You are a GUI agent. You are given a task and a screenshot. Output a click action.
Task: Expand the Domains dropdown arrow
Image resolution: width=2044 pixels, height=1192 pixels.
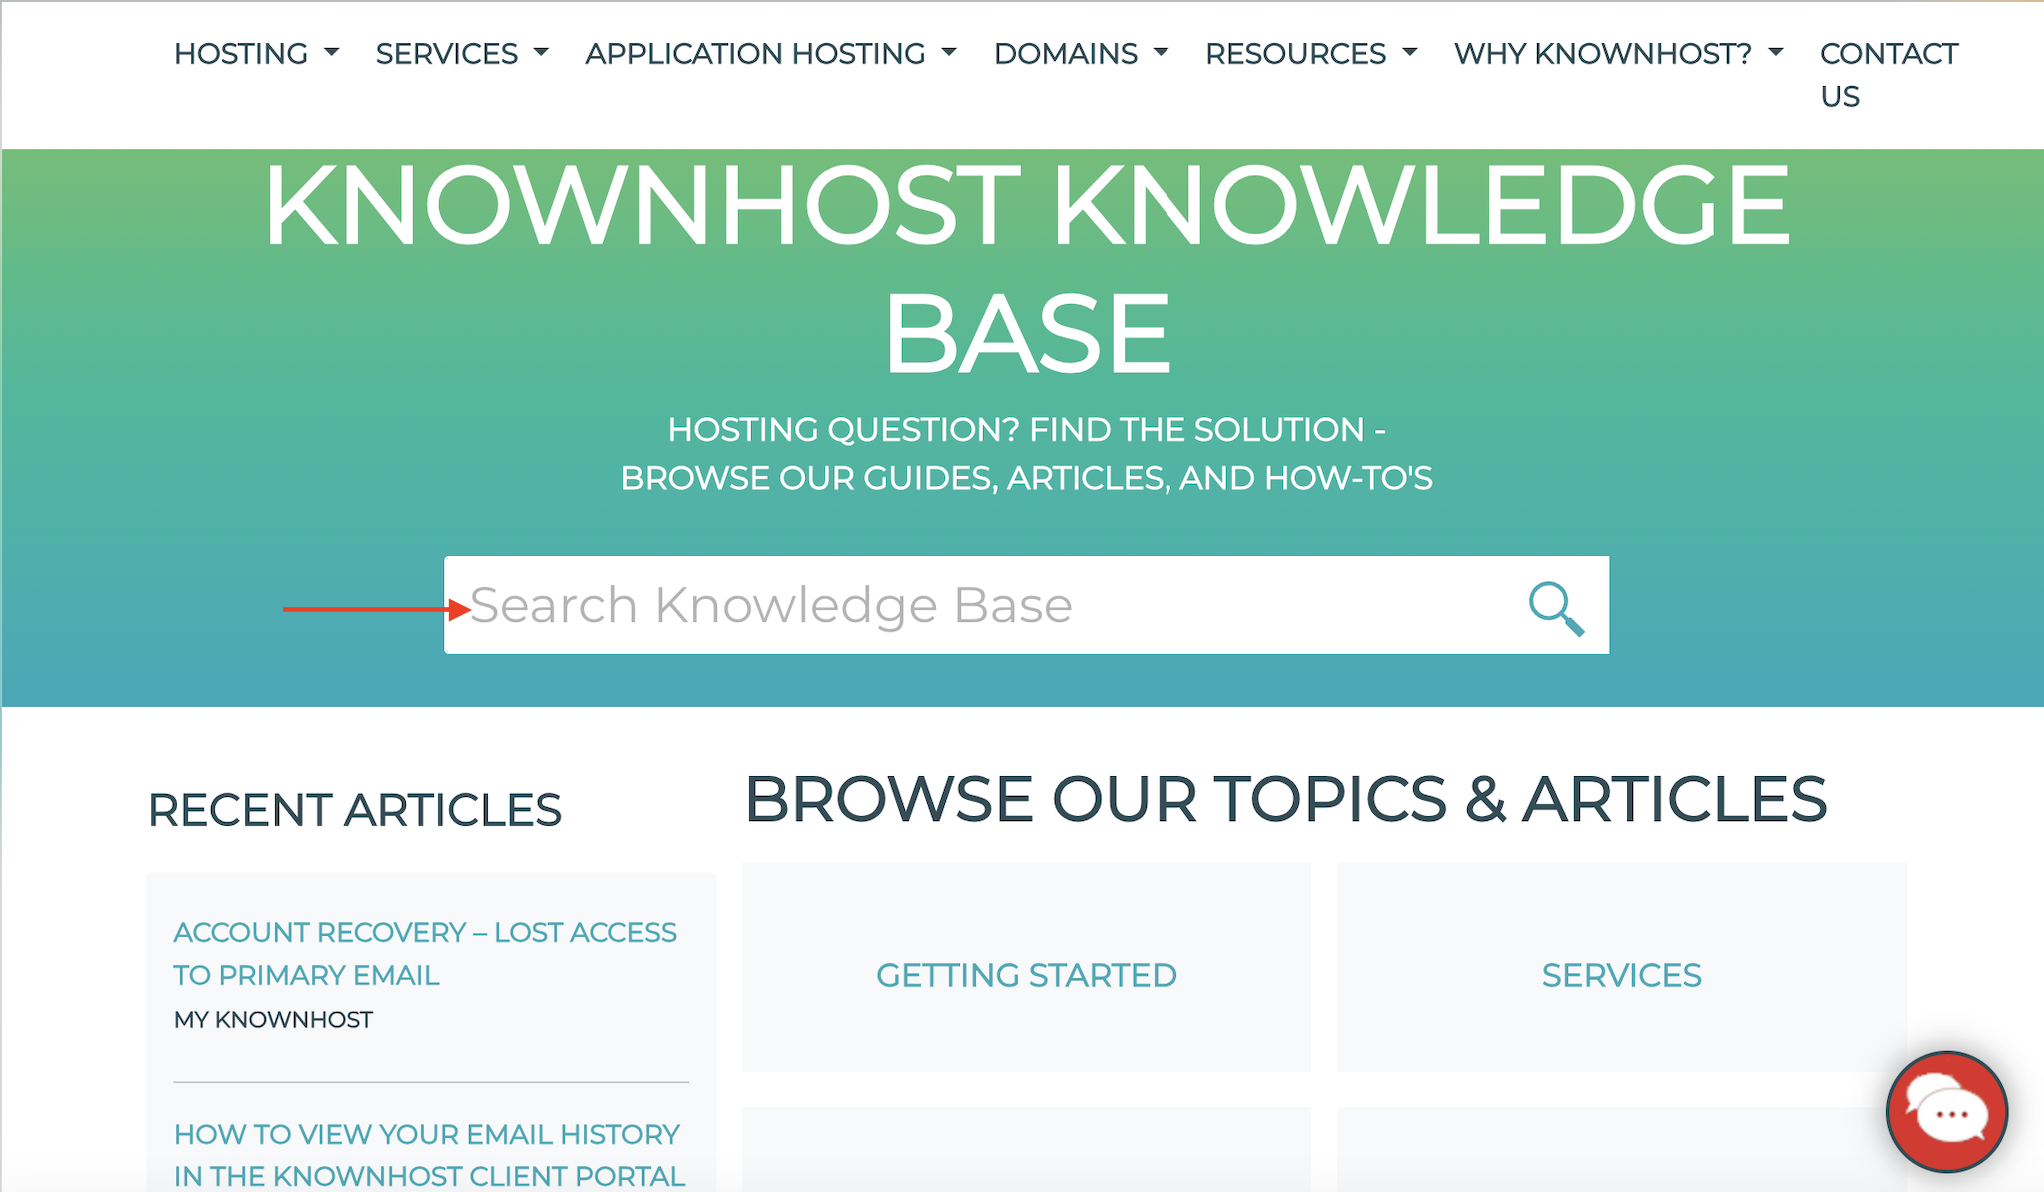(x=1161, y=52)
